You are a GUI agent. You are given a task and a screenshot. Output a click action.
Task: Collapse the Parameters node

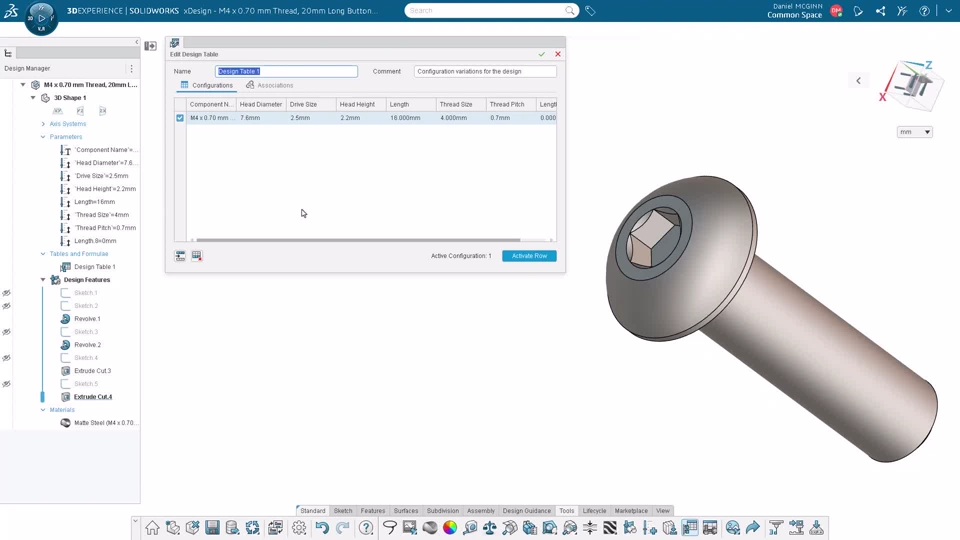pos(43,137)
